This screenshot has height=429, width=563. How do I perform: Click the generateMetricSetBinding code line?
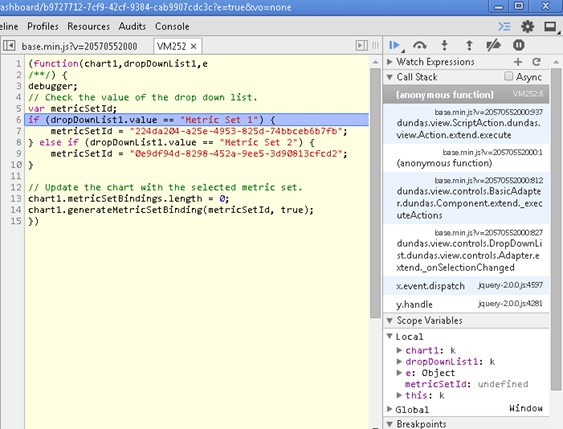(x=171, y=210)
